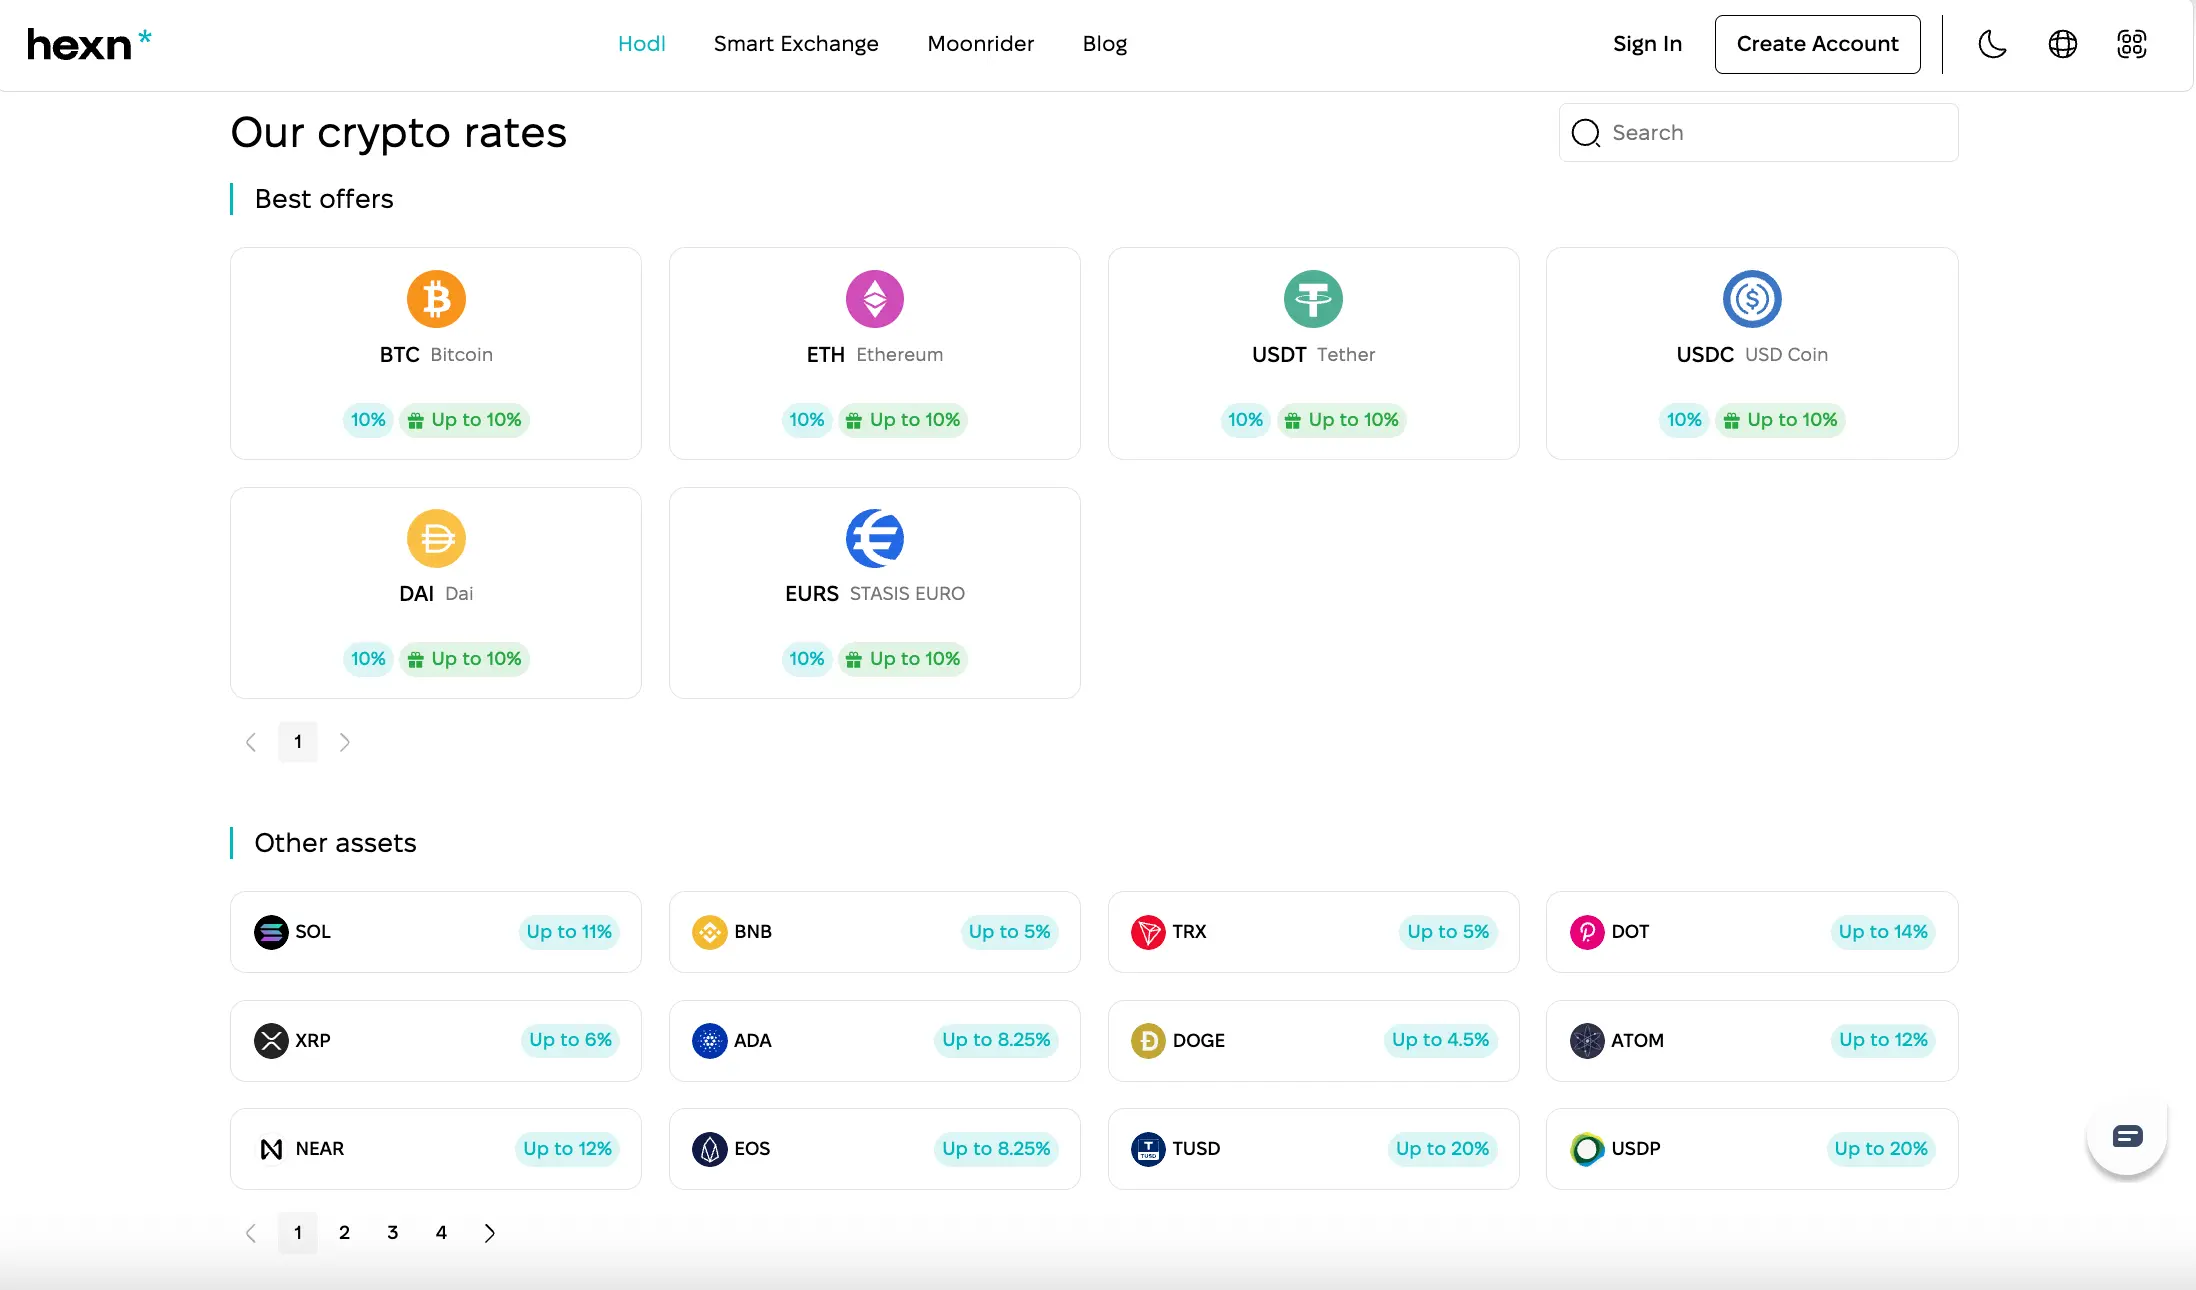Click EURS 'Up to 10%' bonus badge
2196x1290 pixels.
pyautogui.click(x=903, y=659)
